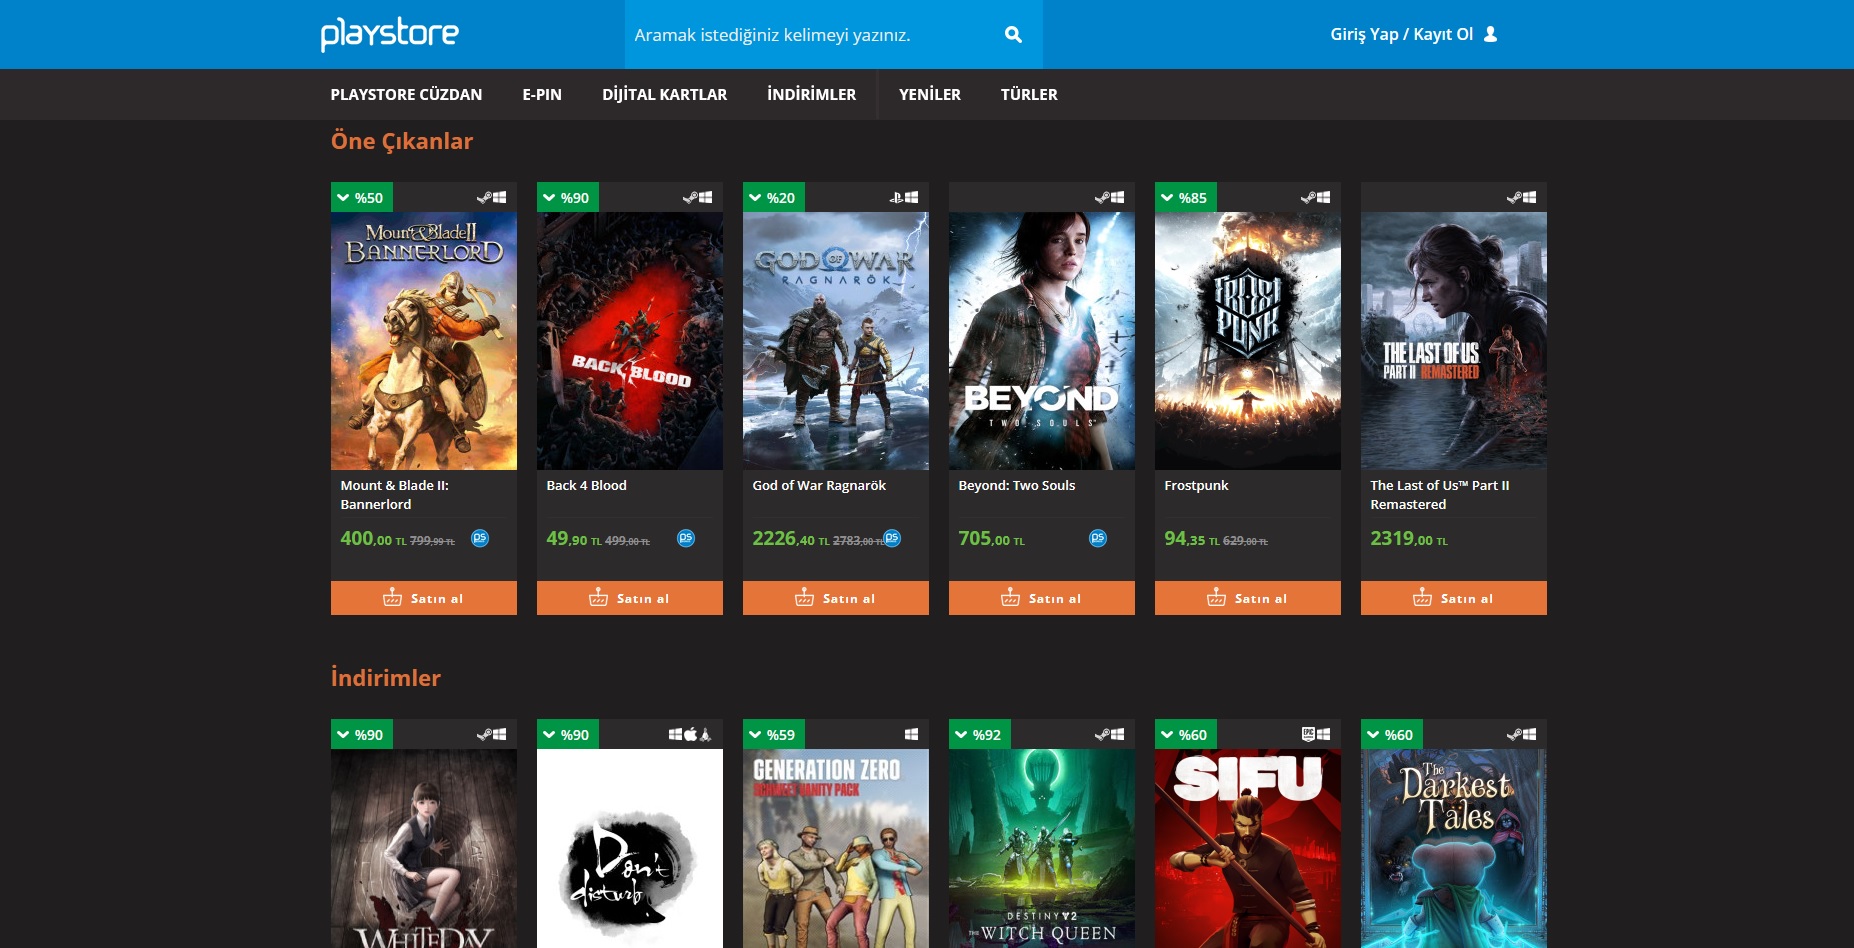Click the %92 discount badge on Destiny 2
Viewport: 1854px width, 948px height.
pyautogui.click(x=980, y=735)
